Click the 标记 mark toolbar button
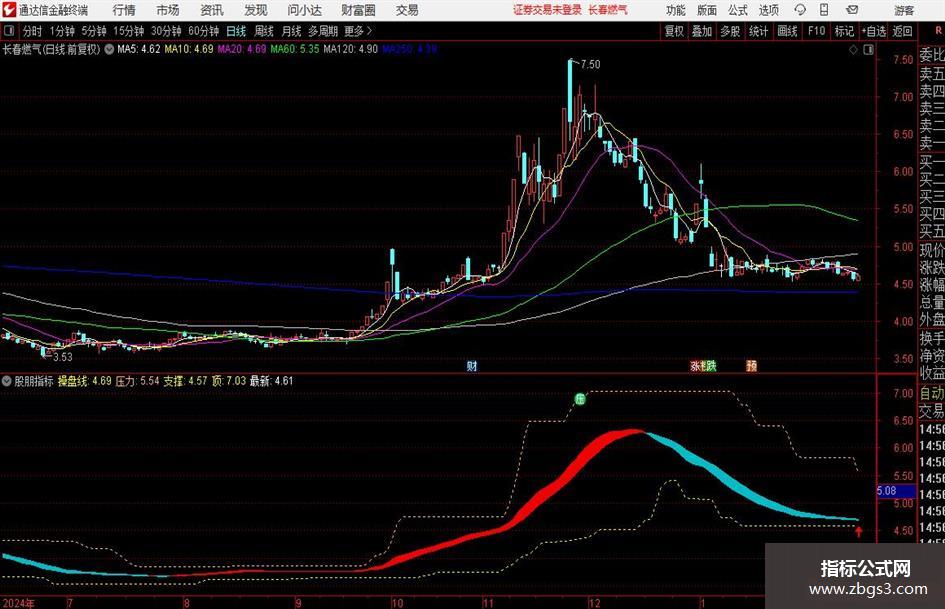Image resolution: width=945 pixels, height=609 pixels. point(844,31)
